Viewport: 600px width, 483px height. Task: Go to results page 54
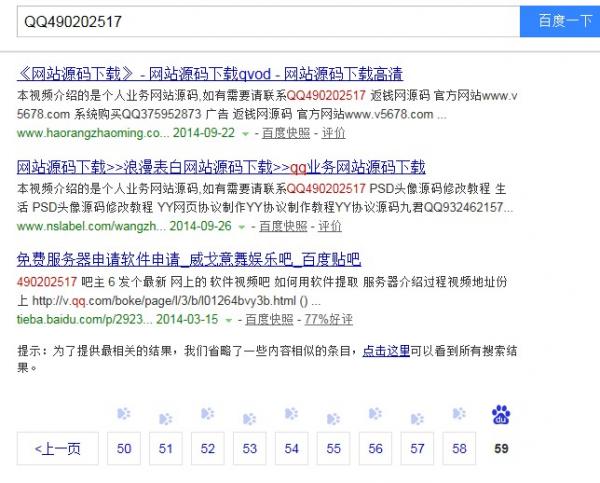point(292,448)
